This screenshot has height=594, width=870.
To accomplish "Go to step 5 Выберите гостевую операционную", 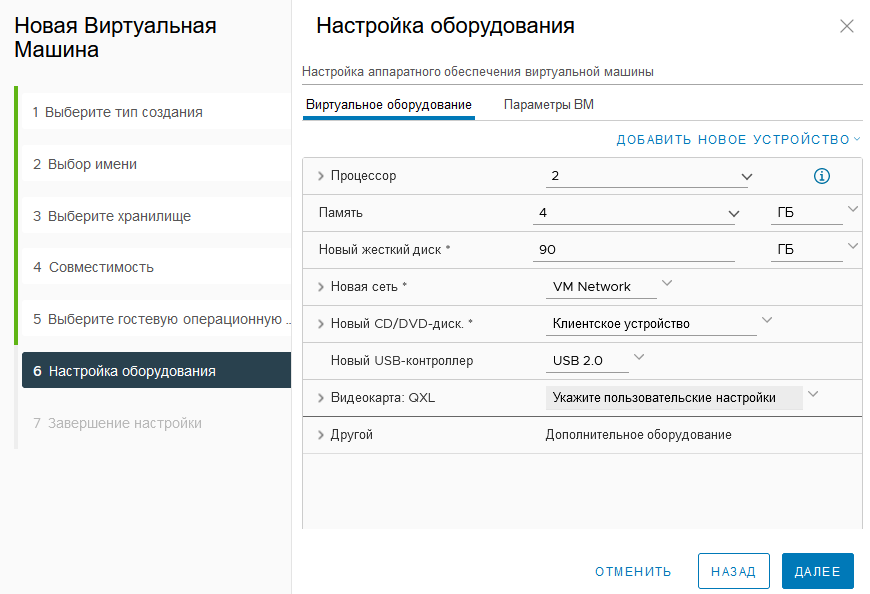I will pyautogui.click(x=156, y=319).
